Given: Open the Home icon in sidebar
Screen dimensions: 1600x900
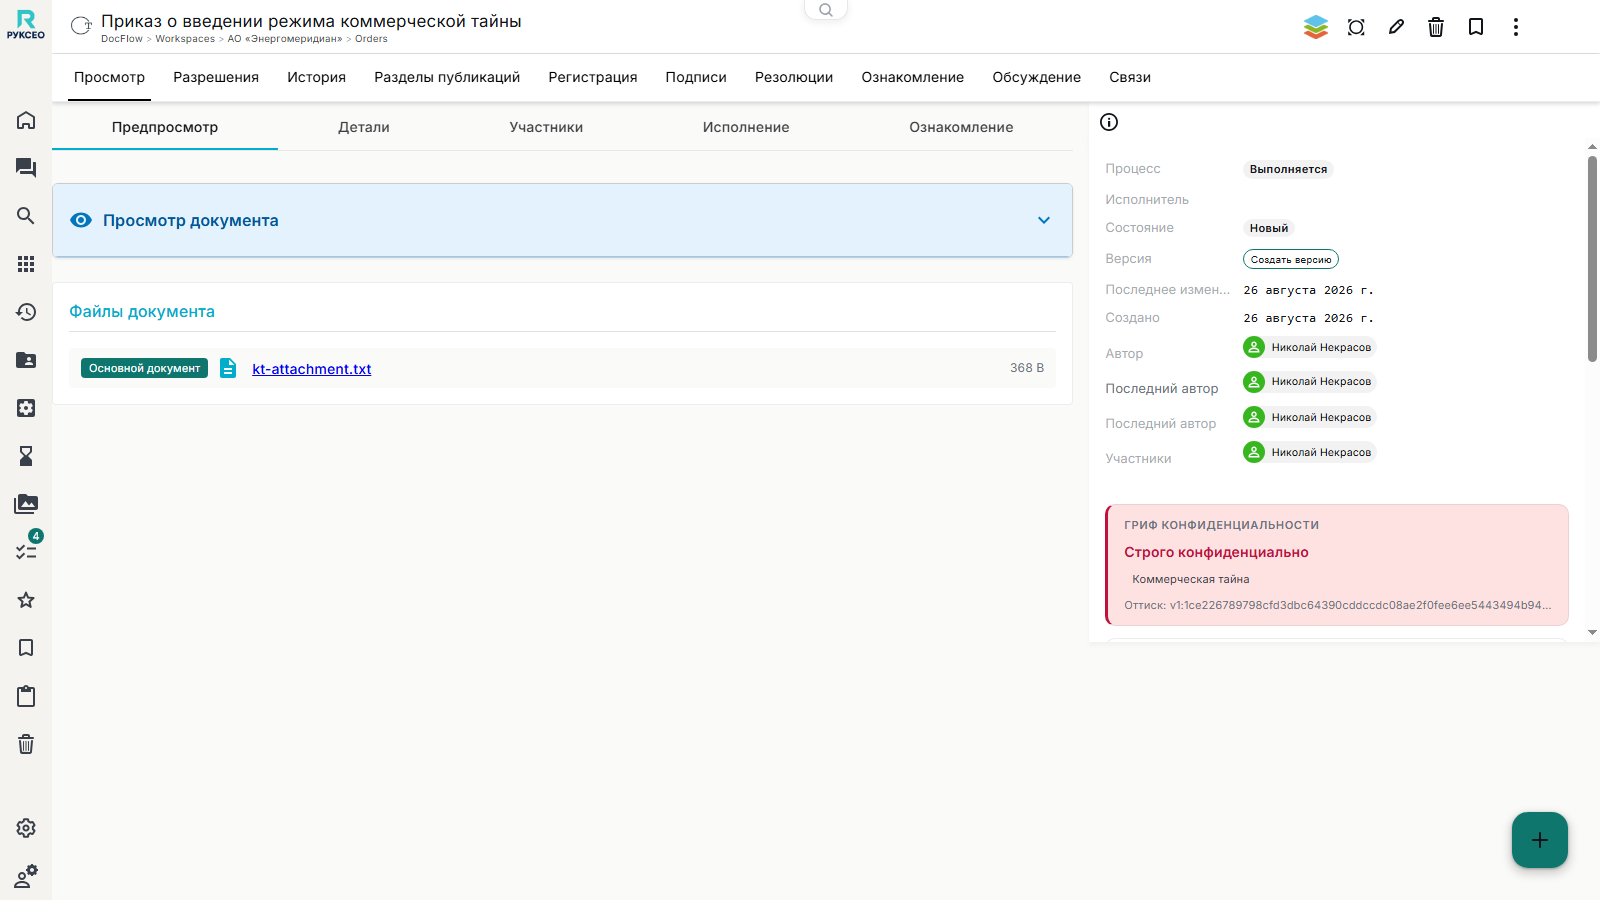Looking at the screenshot, I should [26, 120].
